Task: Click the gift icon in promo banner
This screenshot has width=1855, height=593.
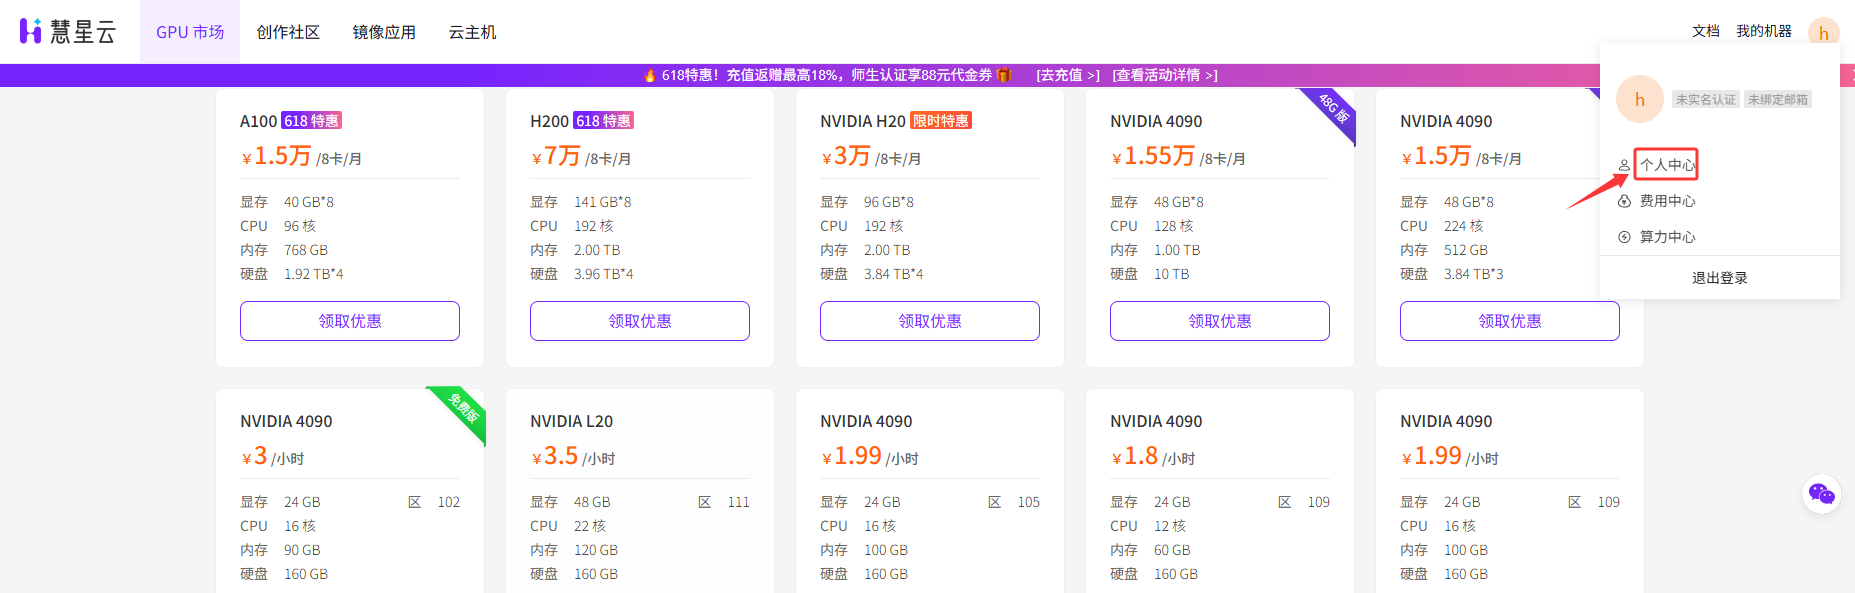Action: (1004, 75)
